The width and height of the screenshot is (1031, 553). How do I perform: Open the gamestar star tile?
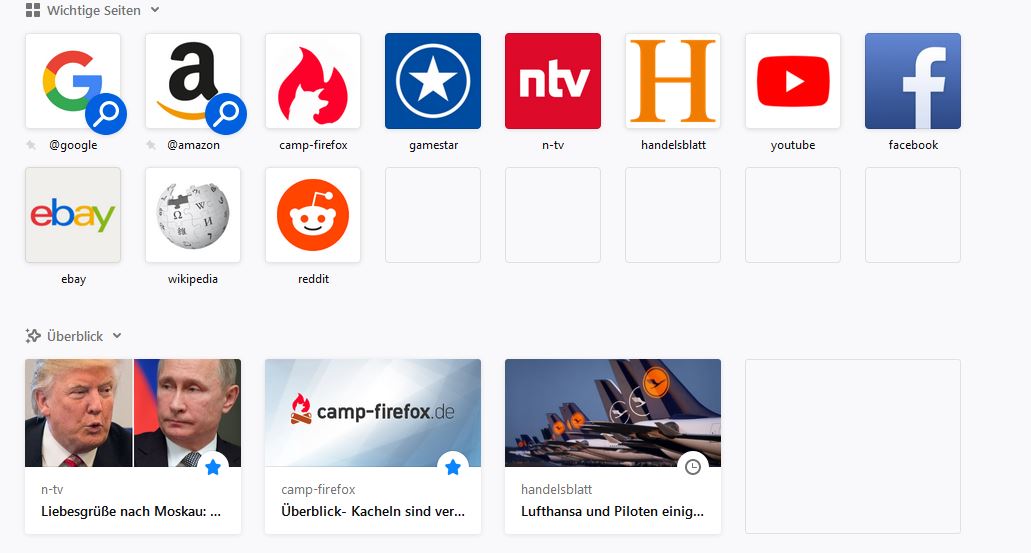433,81
